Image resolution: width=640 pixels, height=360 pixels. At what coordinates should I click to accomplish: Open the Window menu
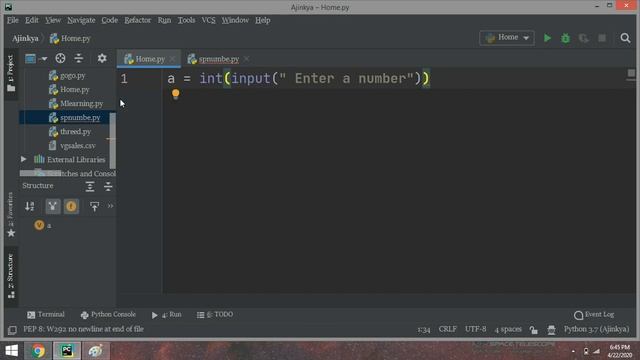tap(235, 20)
